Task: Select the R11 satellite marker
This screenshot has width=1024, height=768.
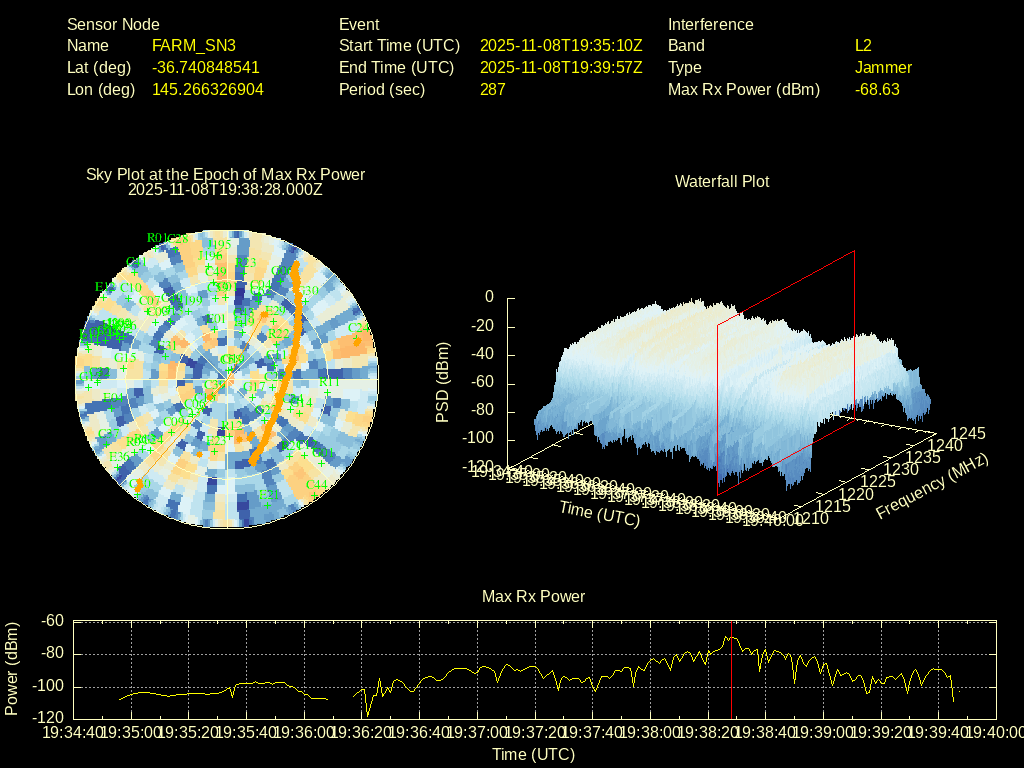Action: point(328,391)
